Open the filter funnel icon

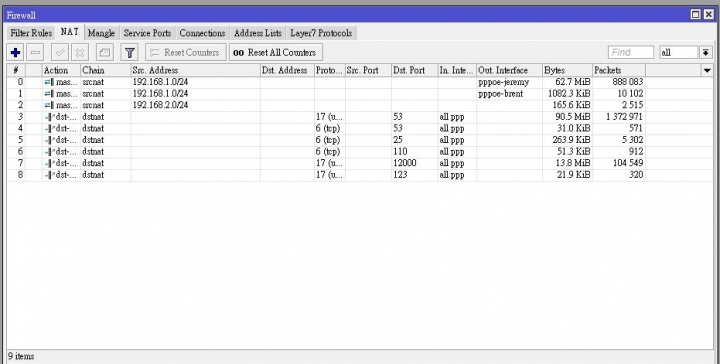[129, 52]
